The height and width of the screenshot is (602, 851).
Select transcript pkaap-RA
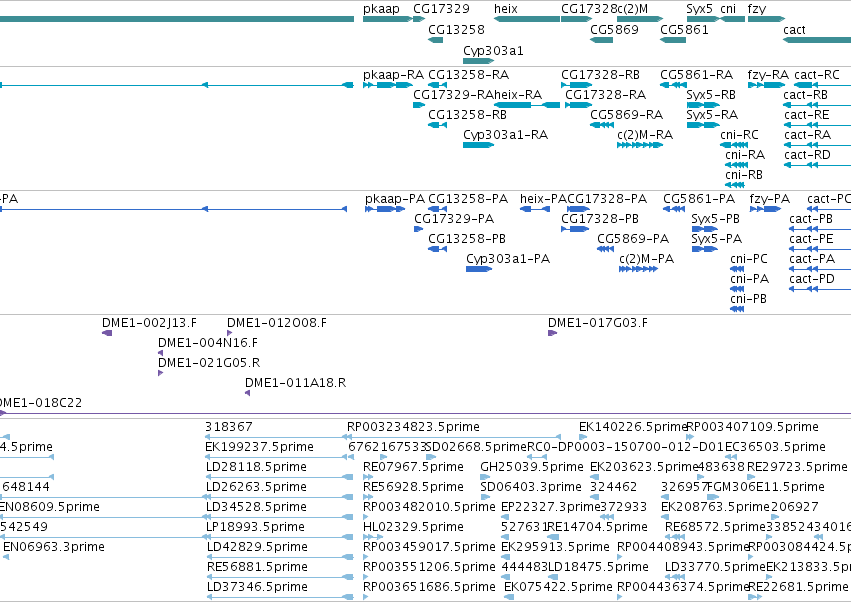(388, 85)
